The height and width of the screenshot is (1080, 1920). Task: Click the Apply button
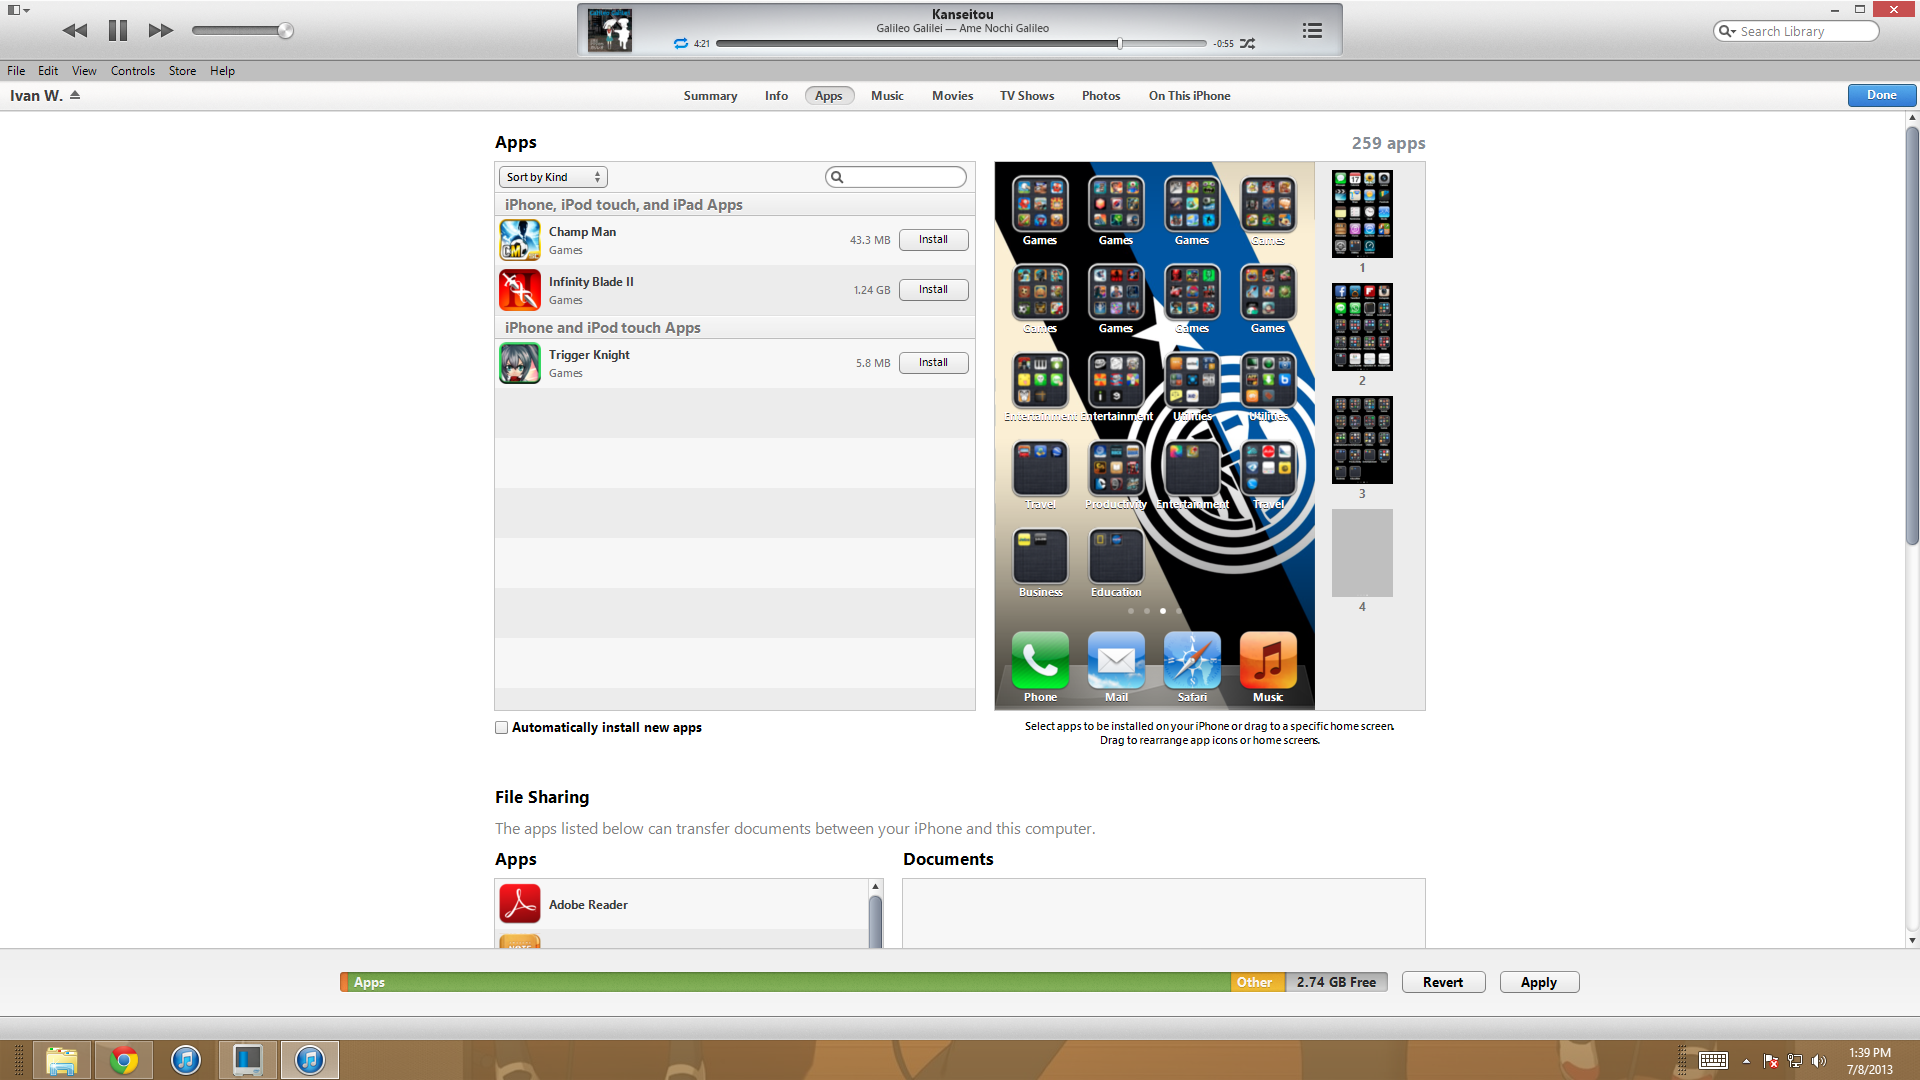tap(1538, 982)
